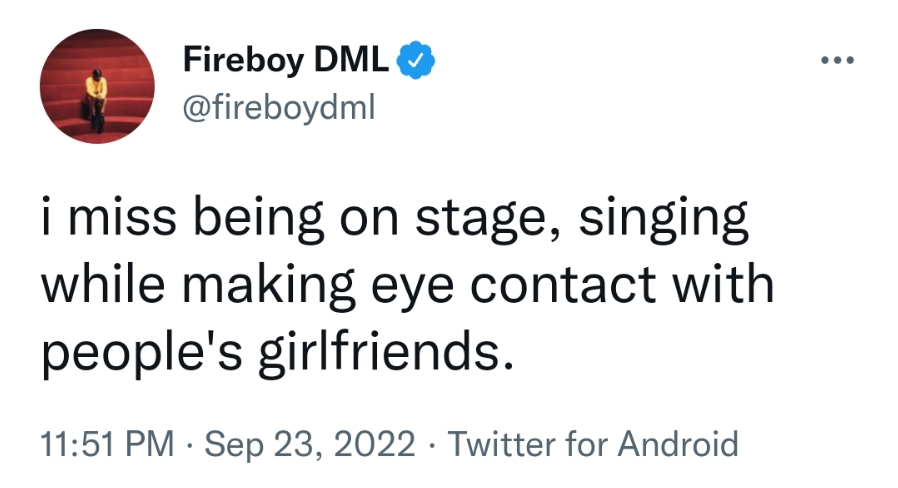This screenshot has width=898, height=488.
Task: Click the blue verified checkmark badge
Action: pyautogui.click(x=416, y=62)
